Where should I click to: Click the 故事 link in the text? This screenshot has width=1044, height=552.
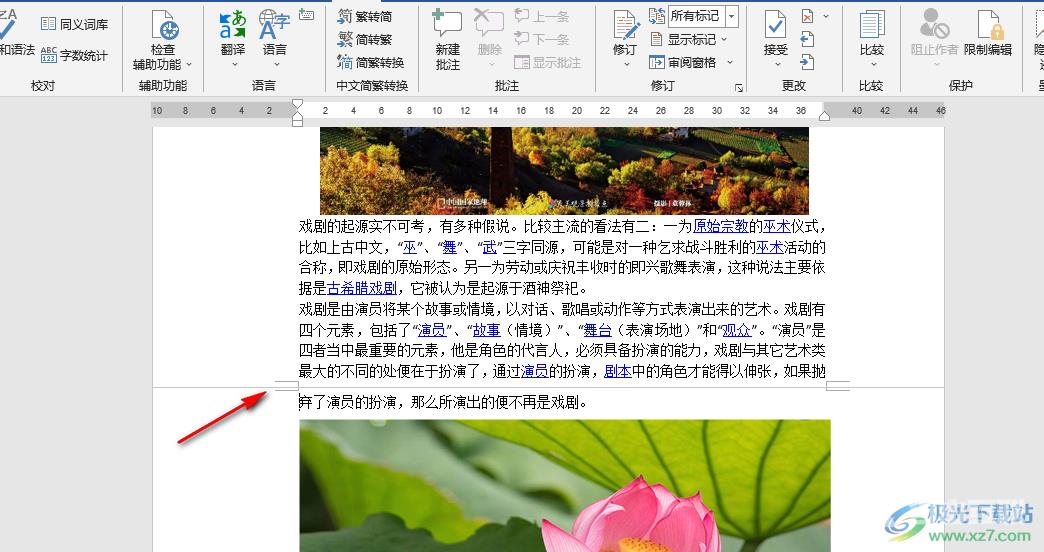coord(486,330)
